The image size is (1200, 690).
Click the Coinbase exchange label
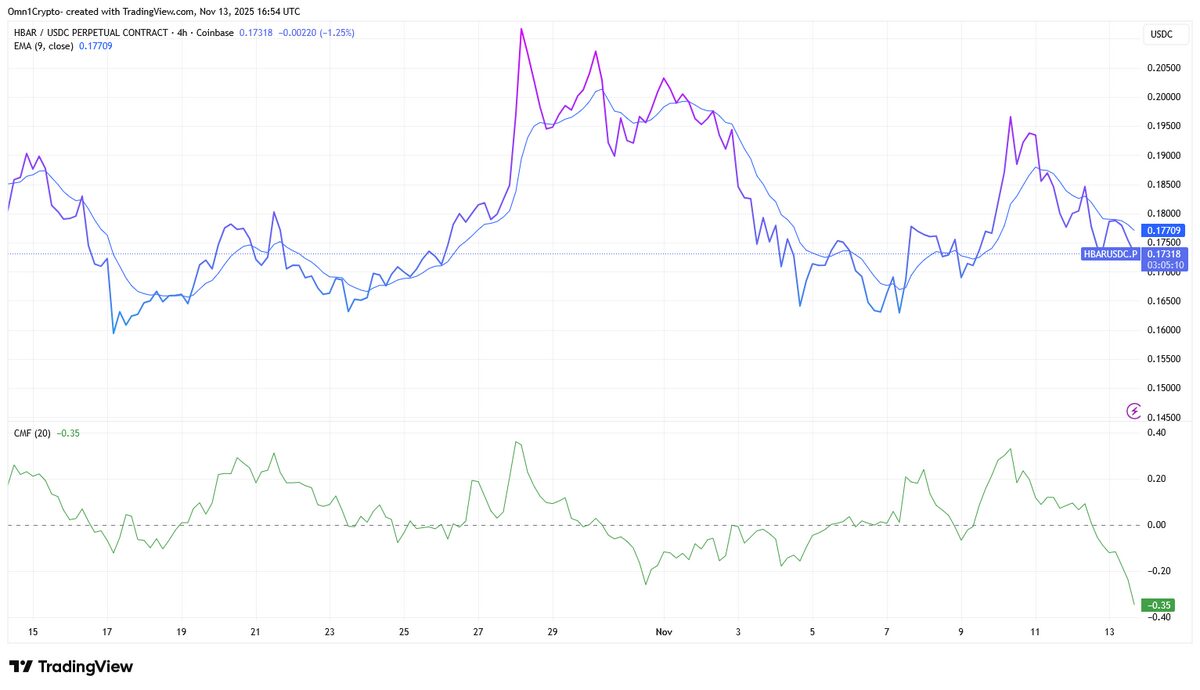[213, 32]
